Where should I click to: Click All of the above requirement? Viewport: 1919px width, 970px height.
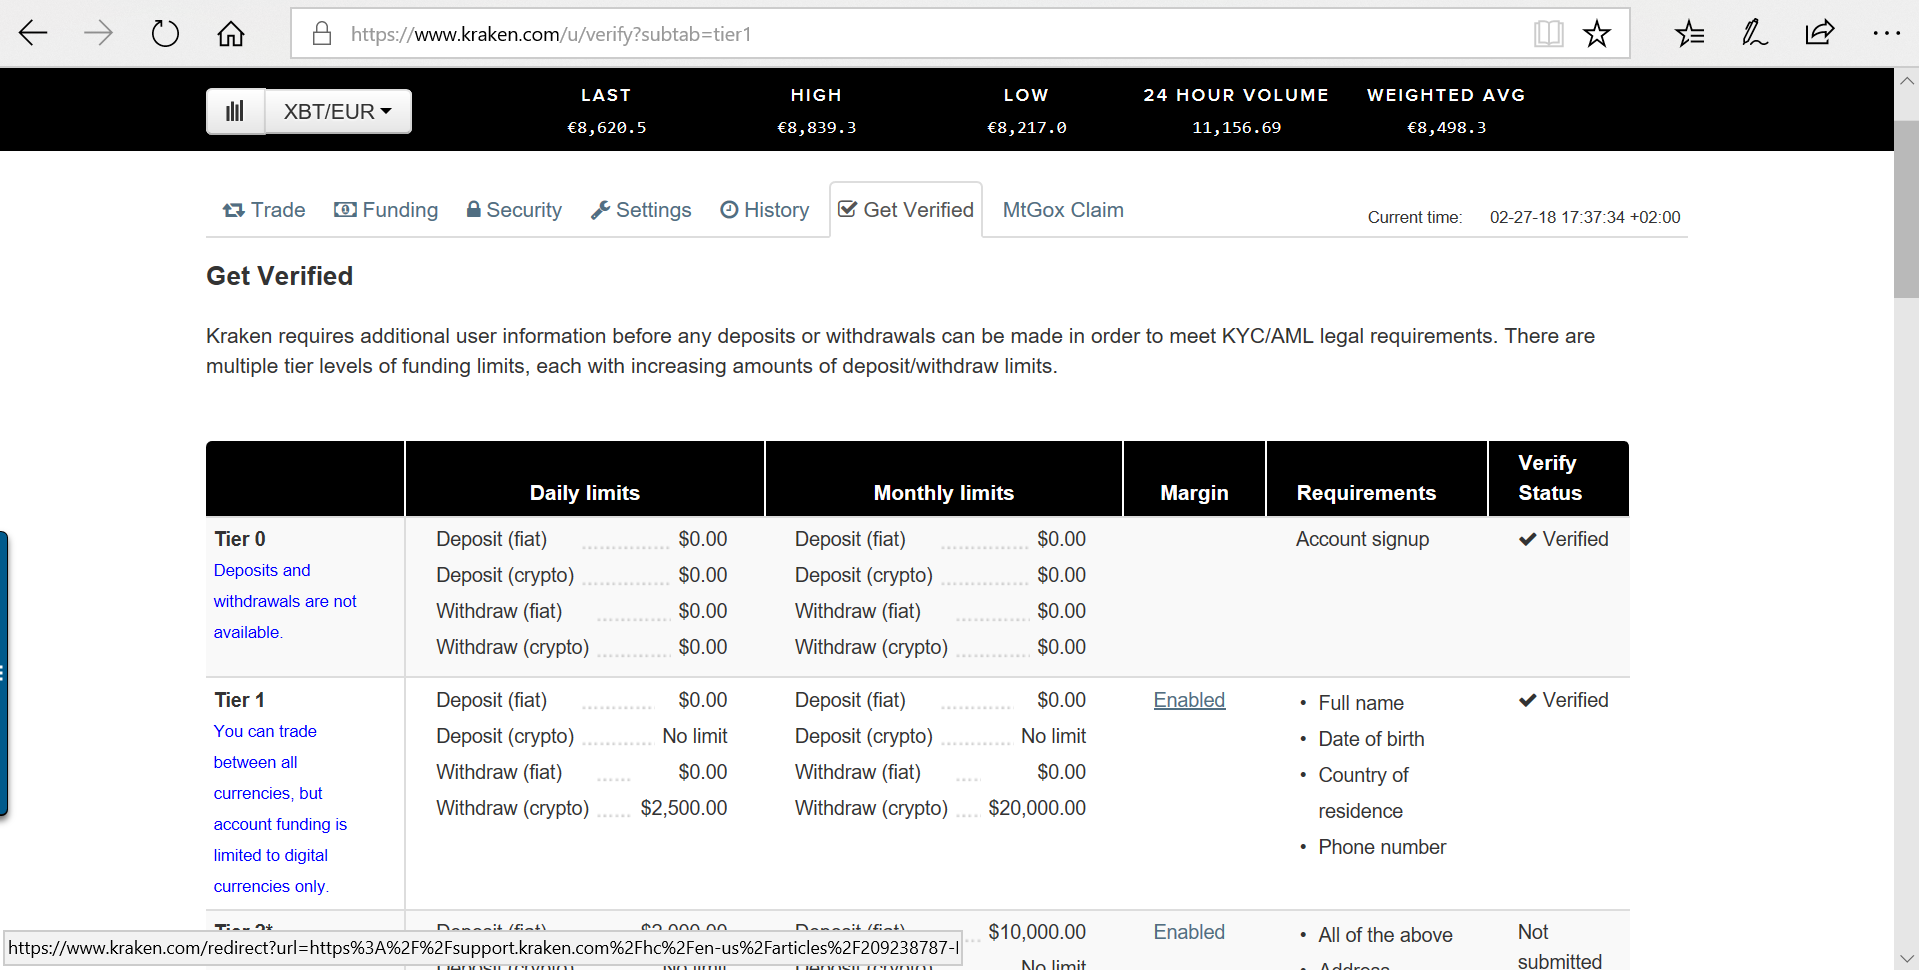[x=1385, y=935]
